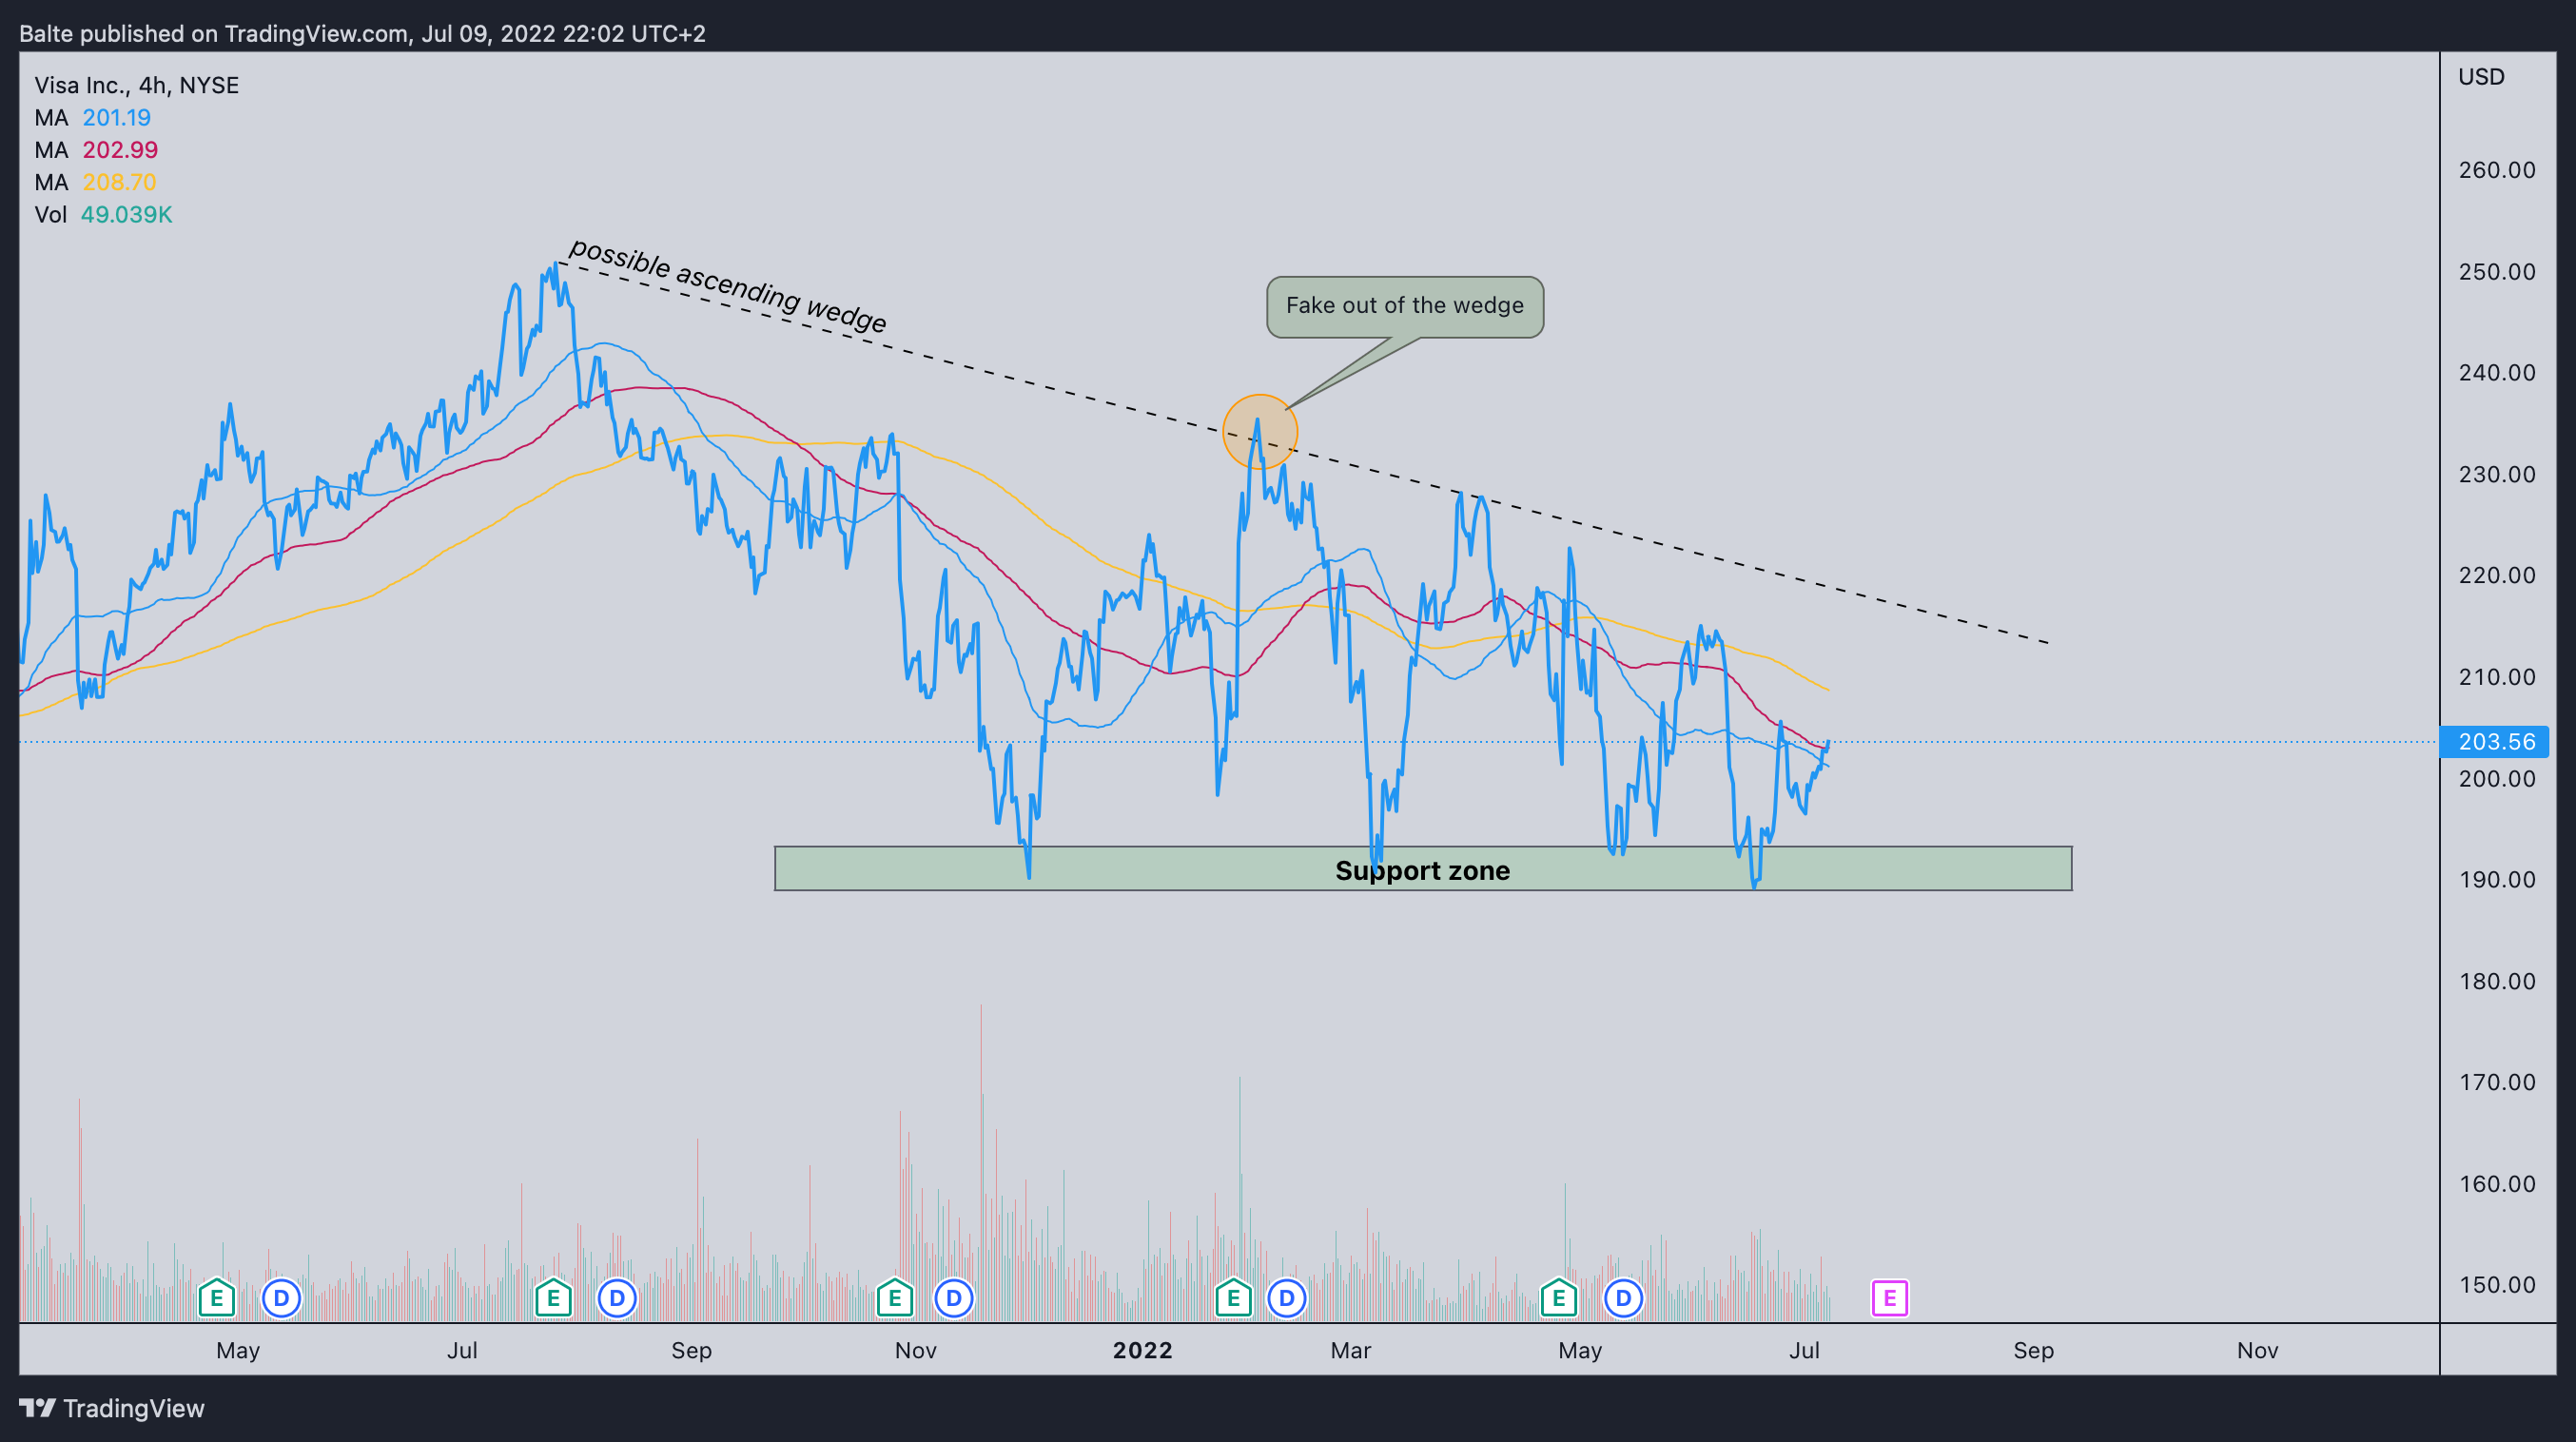Click the 170.00 price axis label
The width and height of the screenshot is (2576, 1442).
point(2496,1082)
